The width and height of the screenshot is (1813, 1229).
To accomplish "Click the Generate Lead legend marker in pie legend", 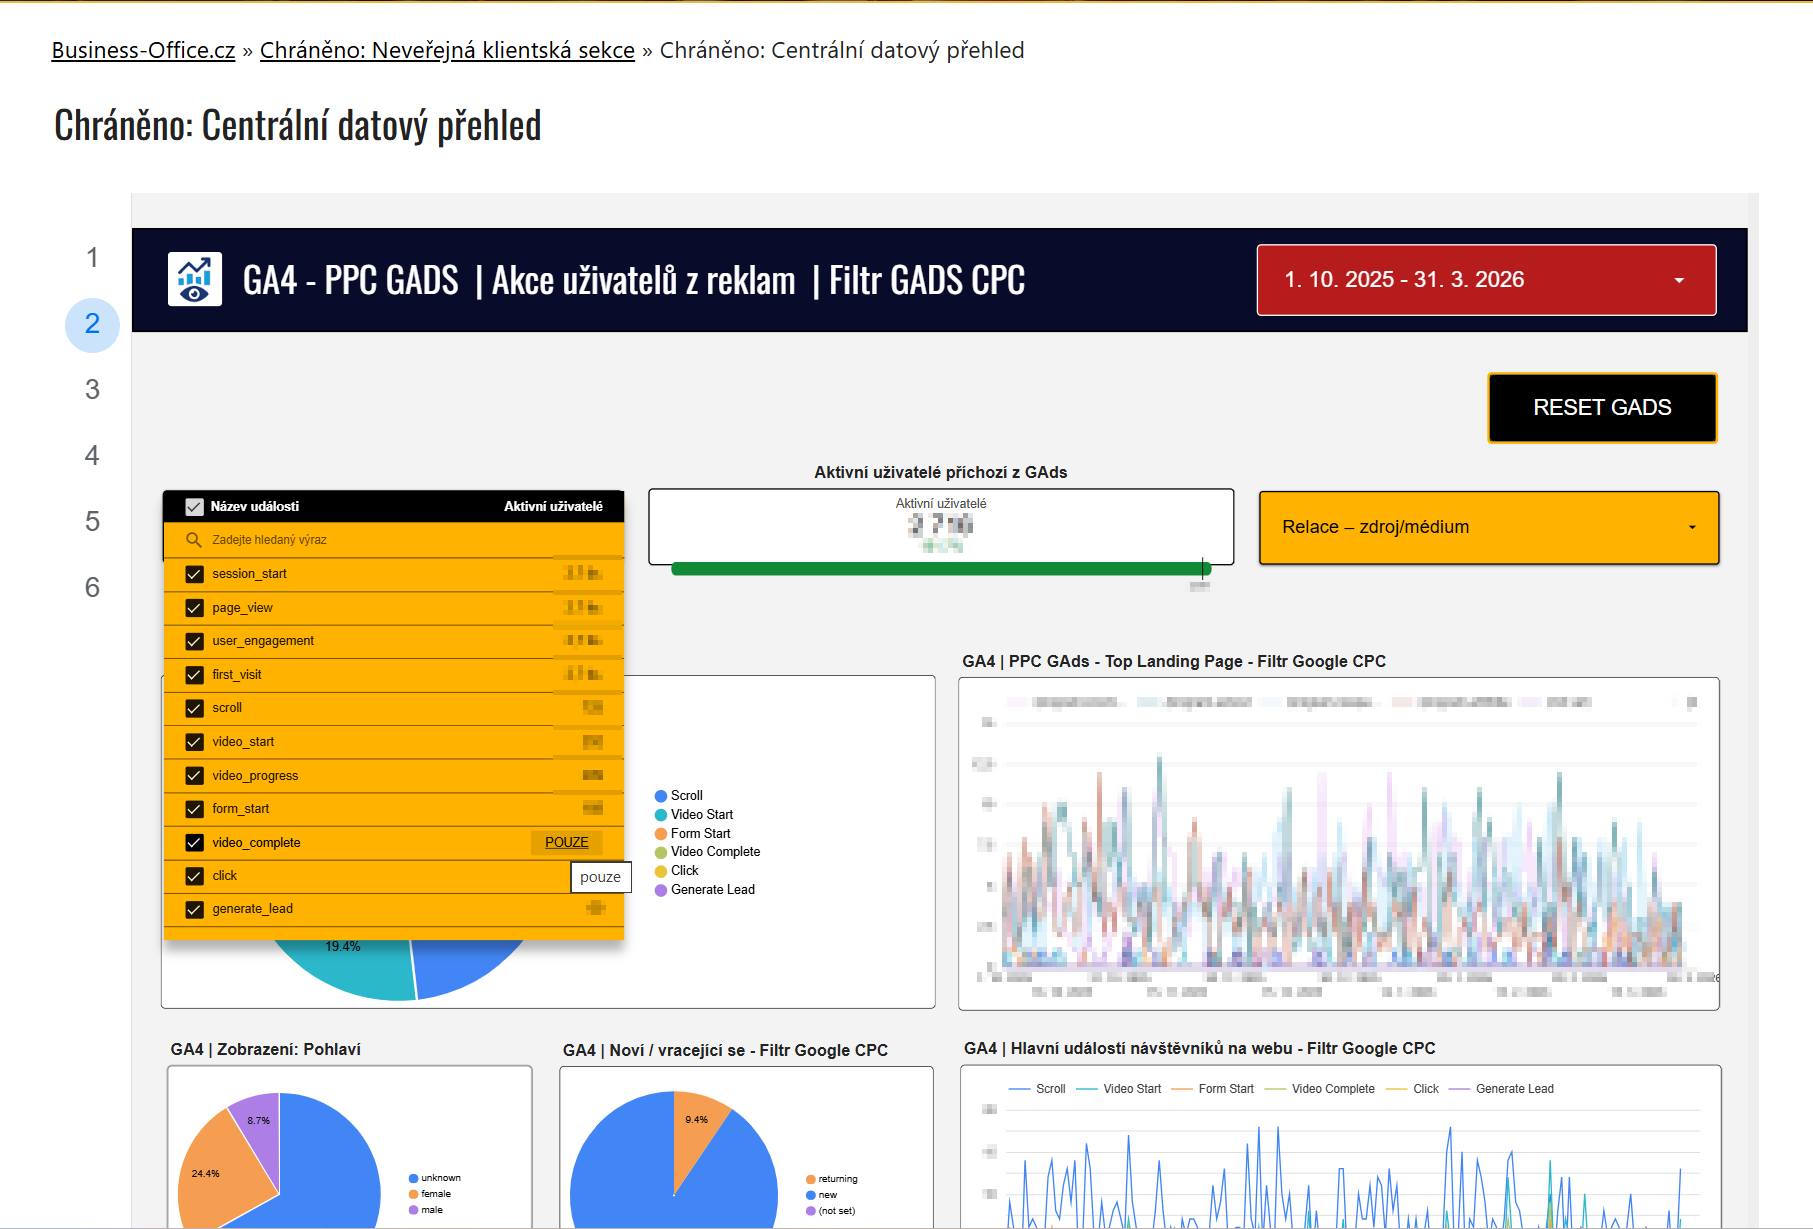I will coord(660,890).
